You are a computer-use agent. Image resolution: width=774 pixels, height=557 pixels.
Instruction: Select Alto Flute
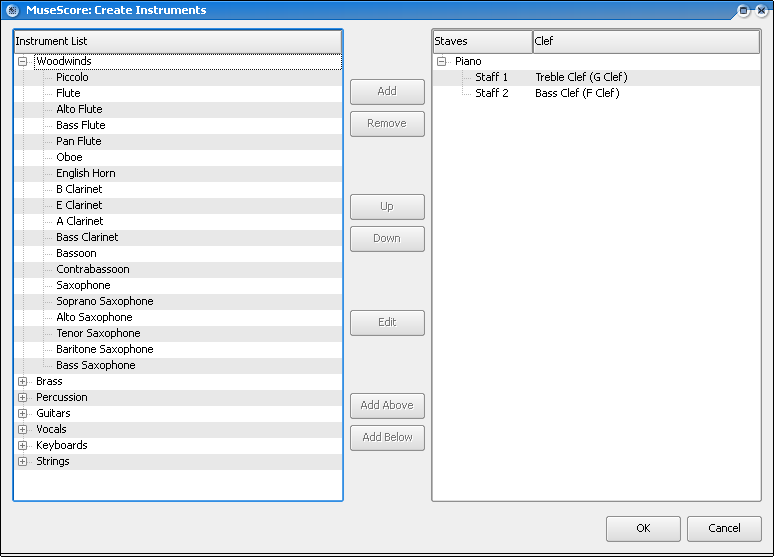[79, 109]
